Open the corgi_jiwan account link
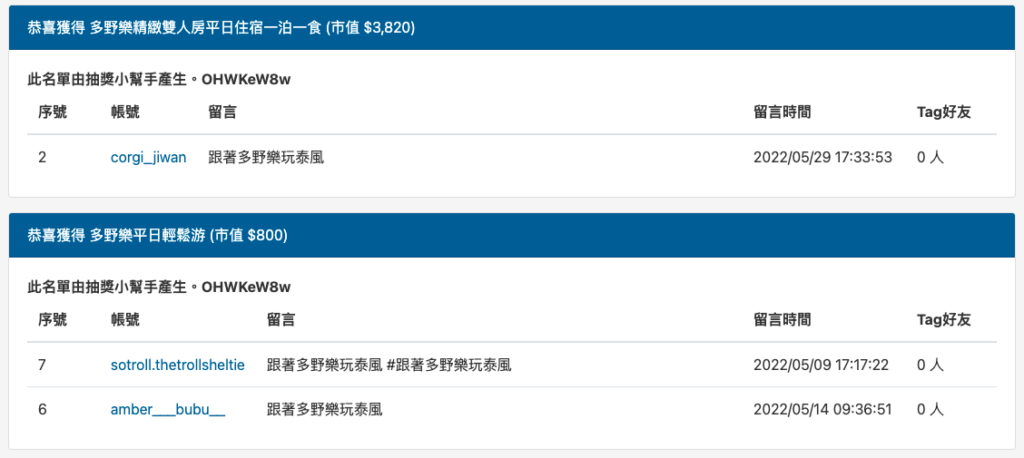 click(x=148, y=157)
